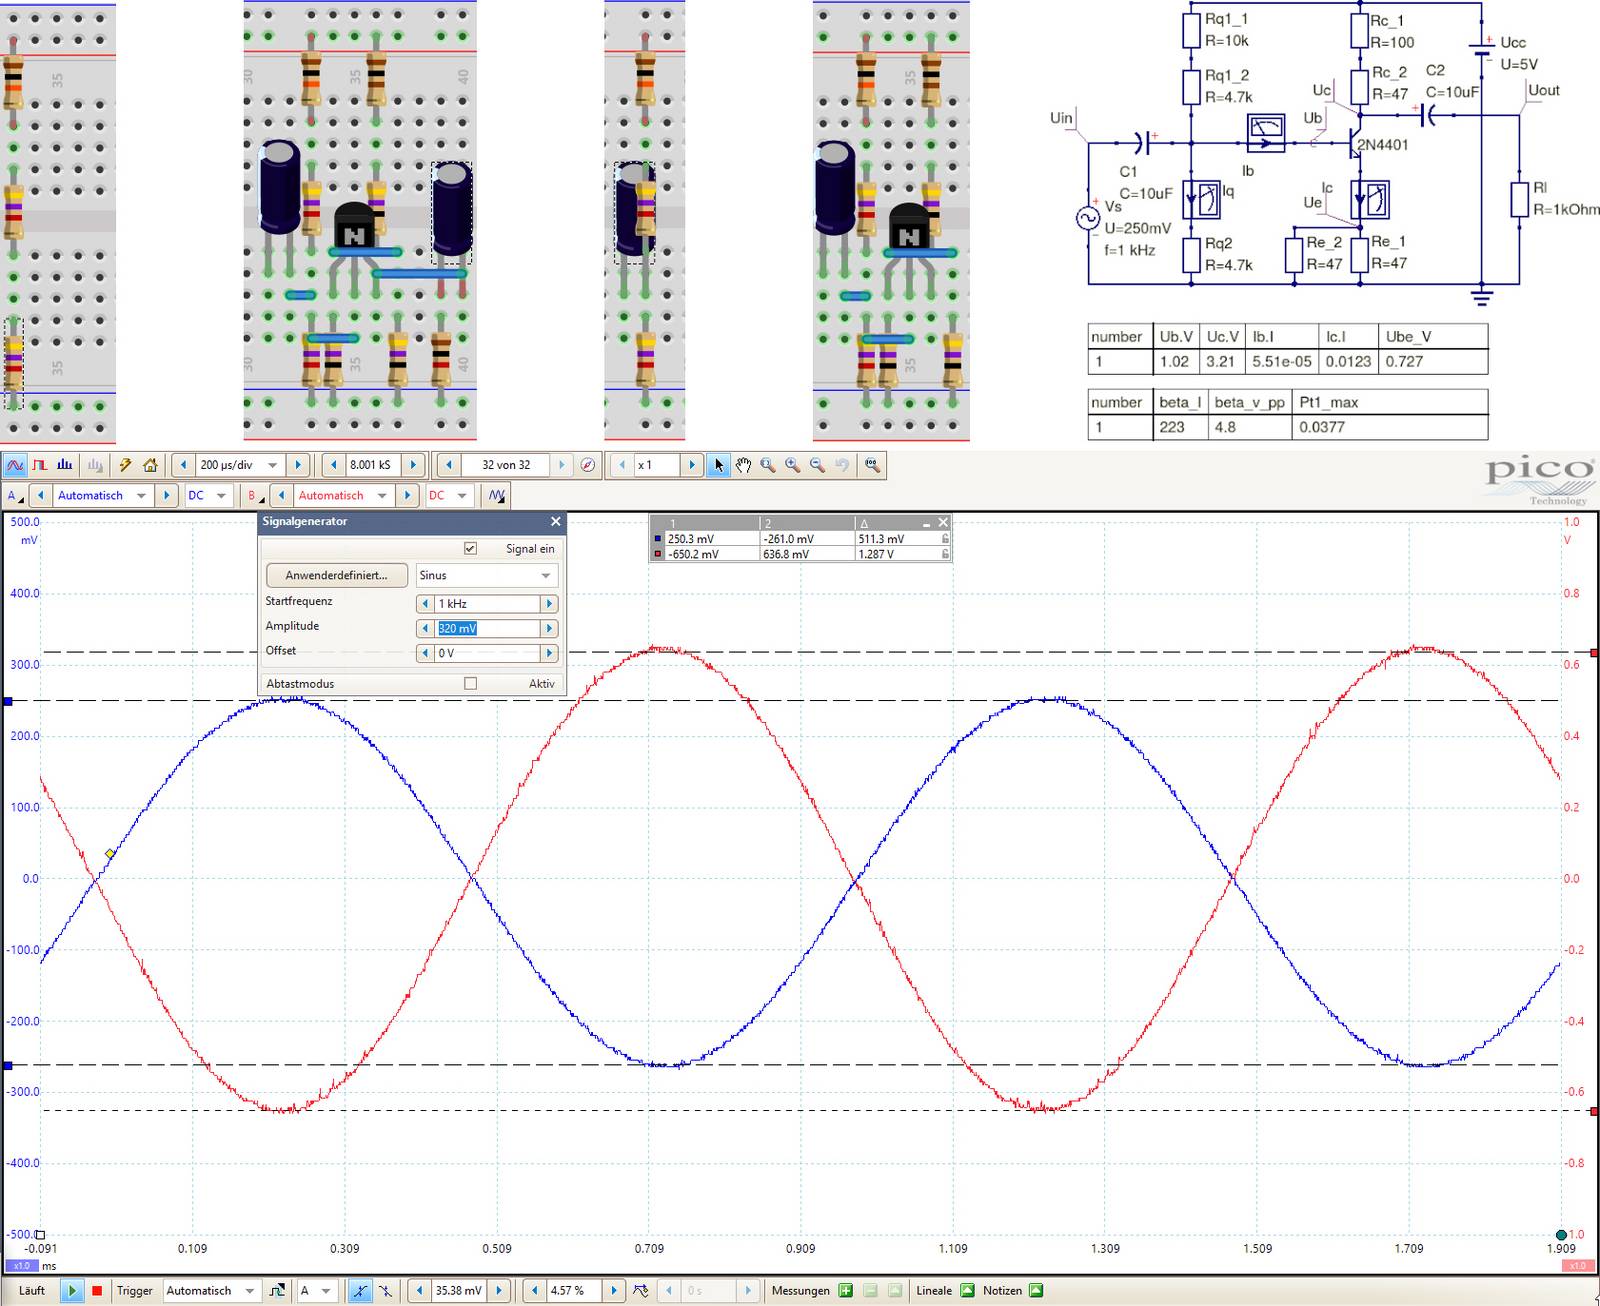Activate the zoom-in magnifier tool
This screenshot has height=1306, width=1600.
(x=793, y=465)
